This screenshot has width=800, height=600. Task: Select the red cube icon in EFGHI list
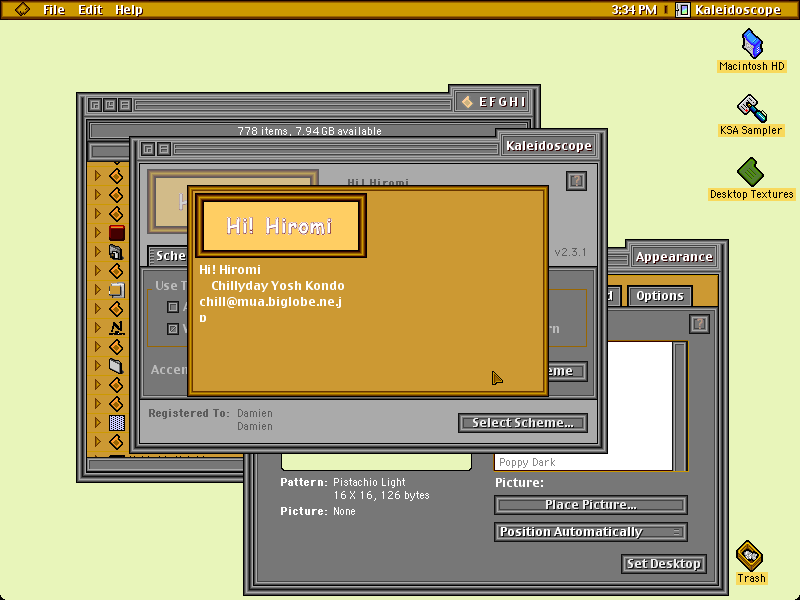pos(117,233)
